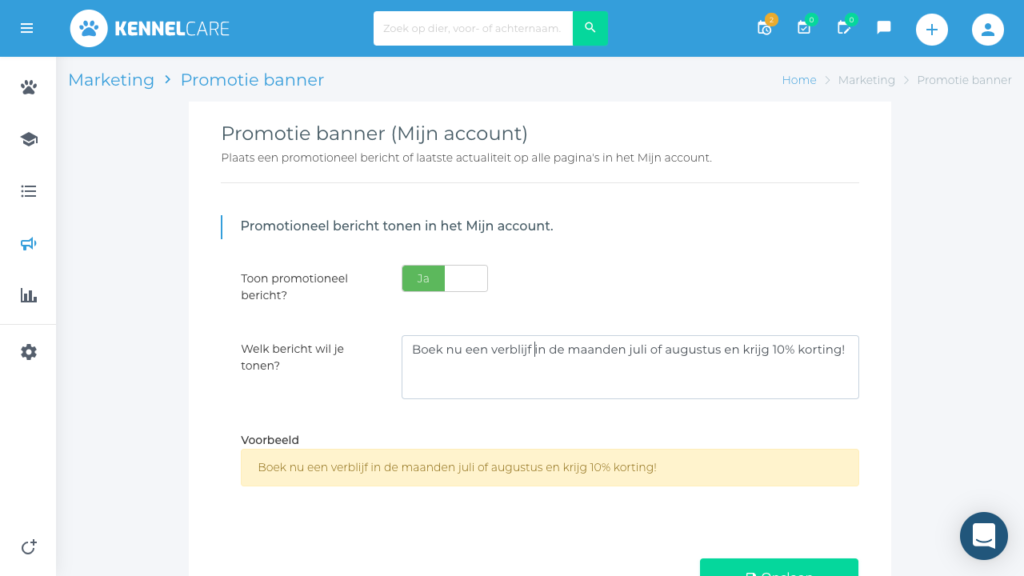This screenshot has height=576, width=1024.
Task: Select the megaphone marketing icon
Action: tap(28, 244)
